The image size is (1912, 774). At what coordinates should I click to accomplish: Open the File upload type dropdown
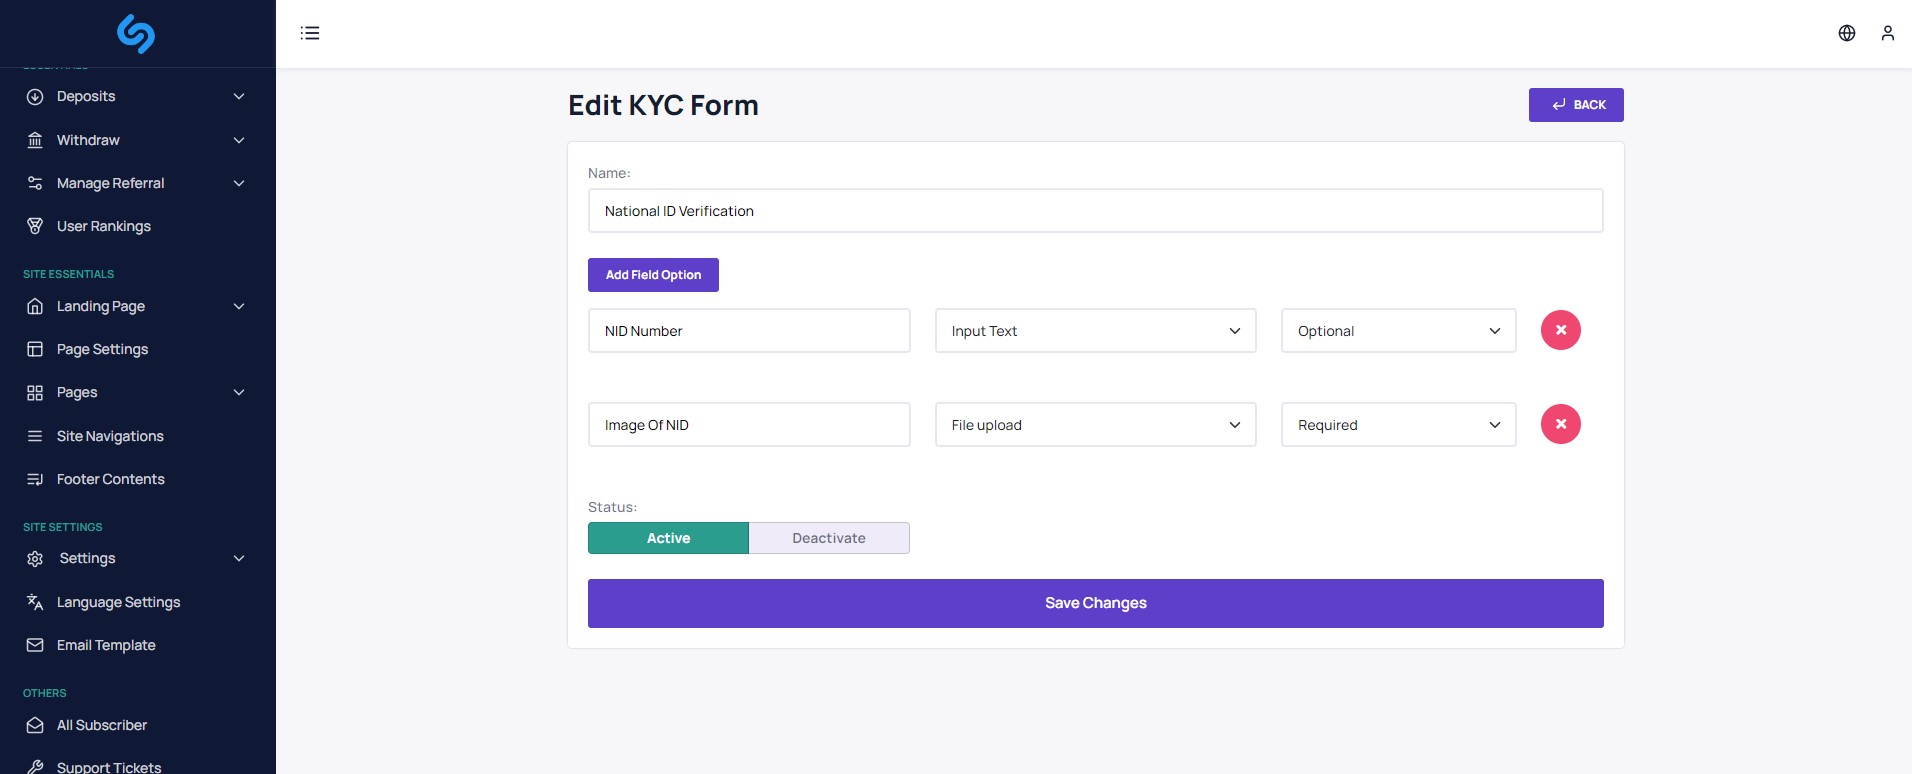[1095, 425]
